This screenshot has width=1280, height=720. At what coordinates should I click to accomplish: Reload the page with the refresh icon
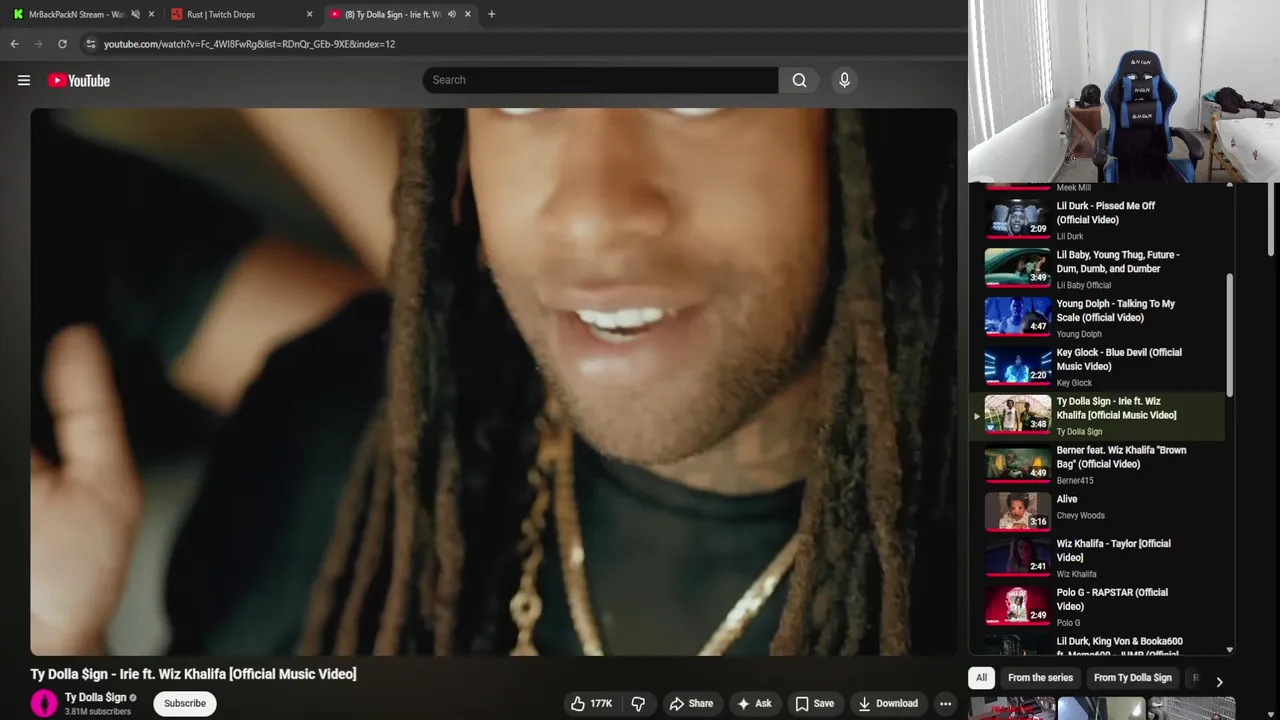point(62,44)
